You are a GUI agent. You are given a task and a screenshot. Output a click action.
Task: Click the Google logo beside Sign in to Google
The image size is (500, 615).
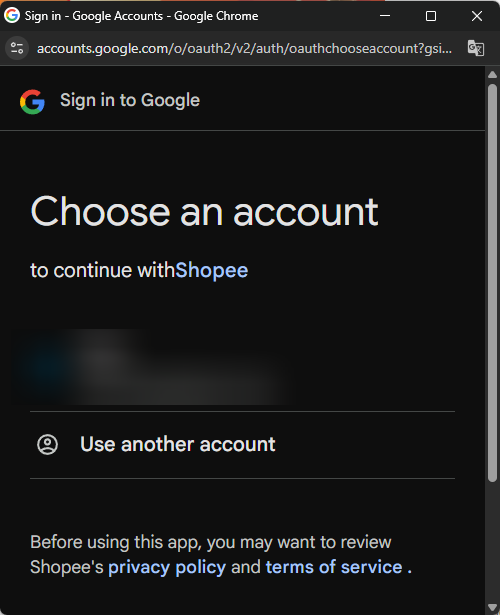(32, 102)
